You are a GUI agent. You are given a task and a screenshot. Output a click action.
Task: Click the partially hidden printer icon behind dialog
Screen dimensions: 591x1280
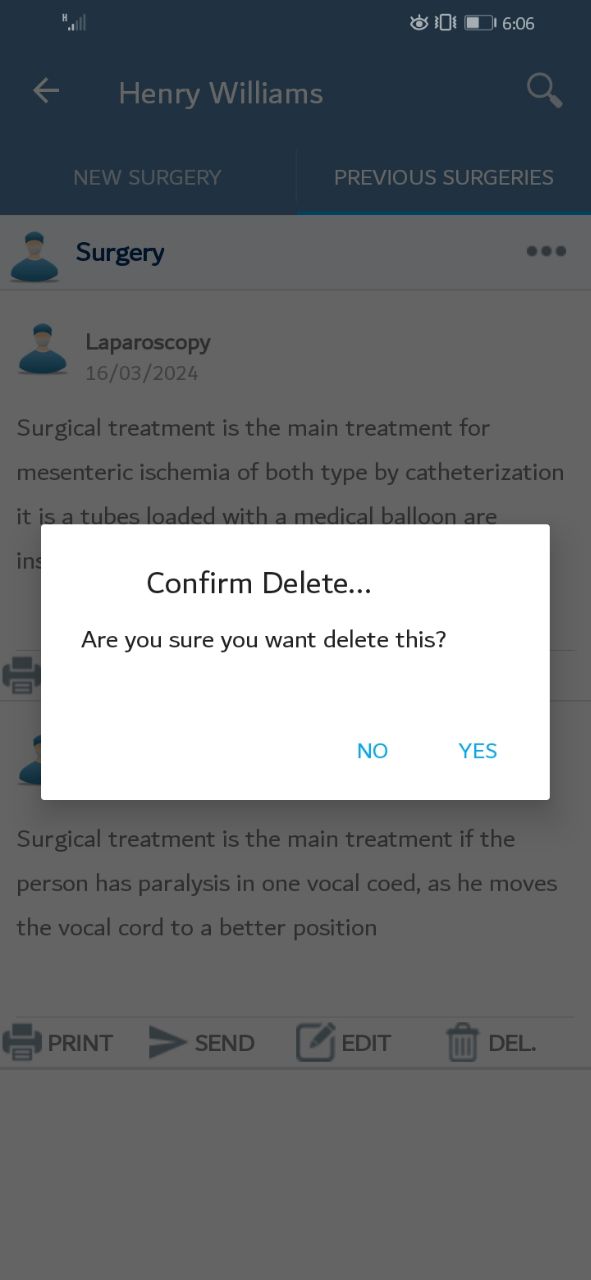[21, 675]
